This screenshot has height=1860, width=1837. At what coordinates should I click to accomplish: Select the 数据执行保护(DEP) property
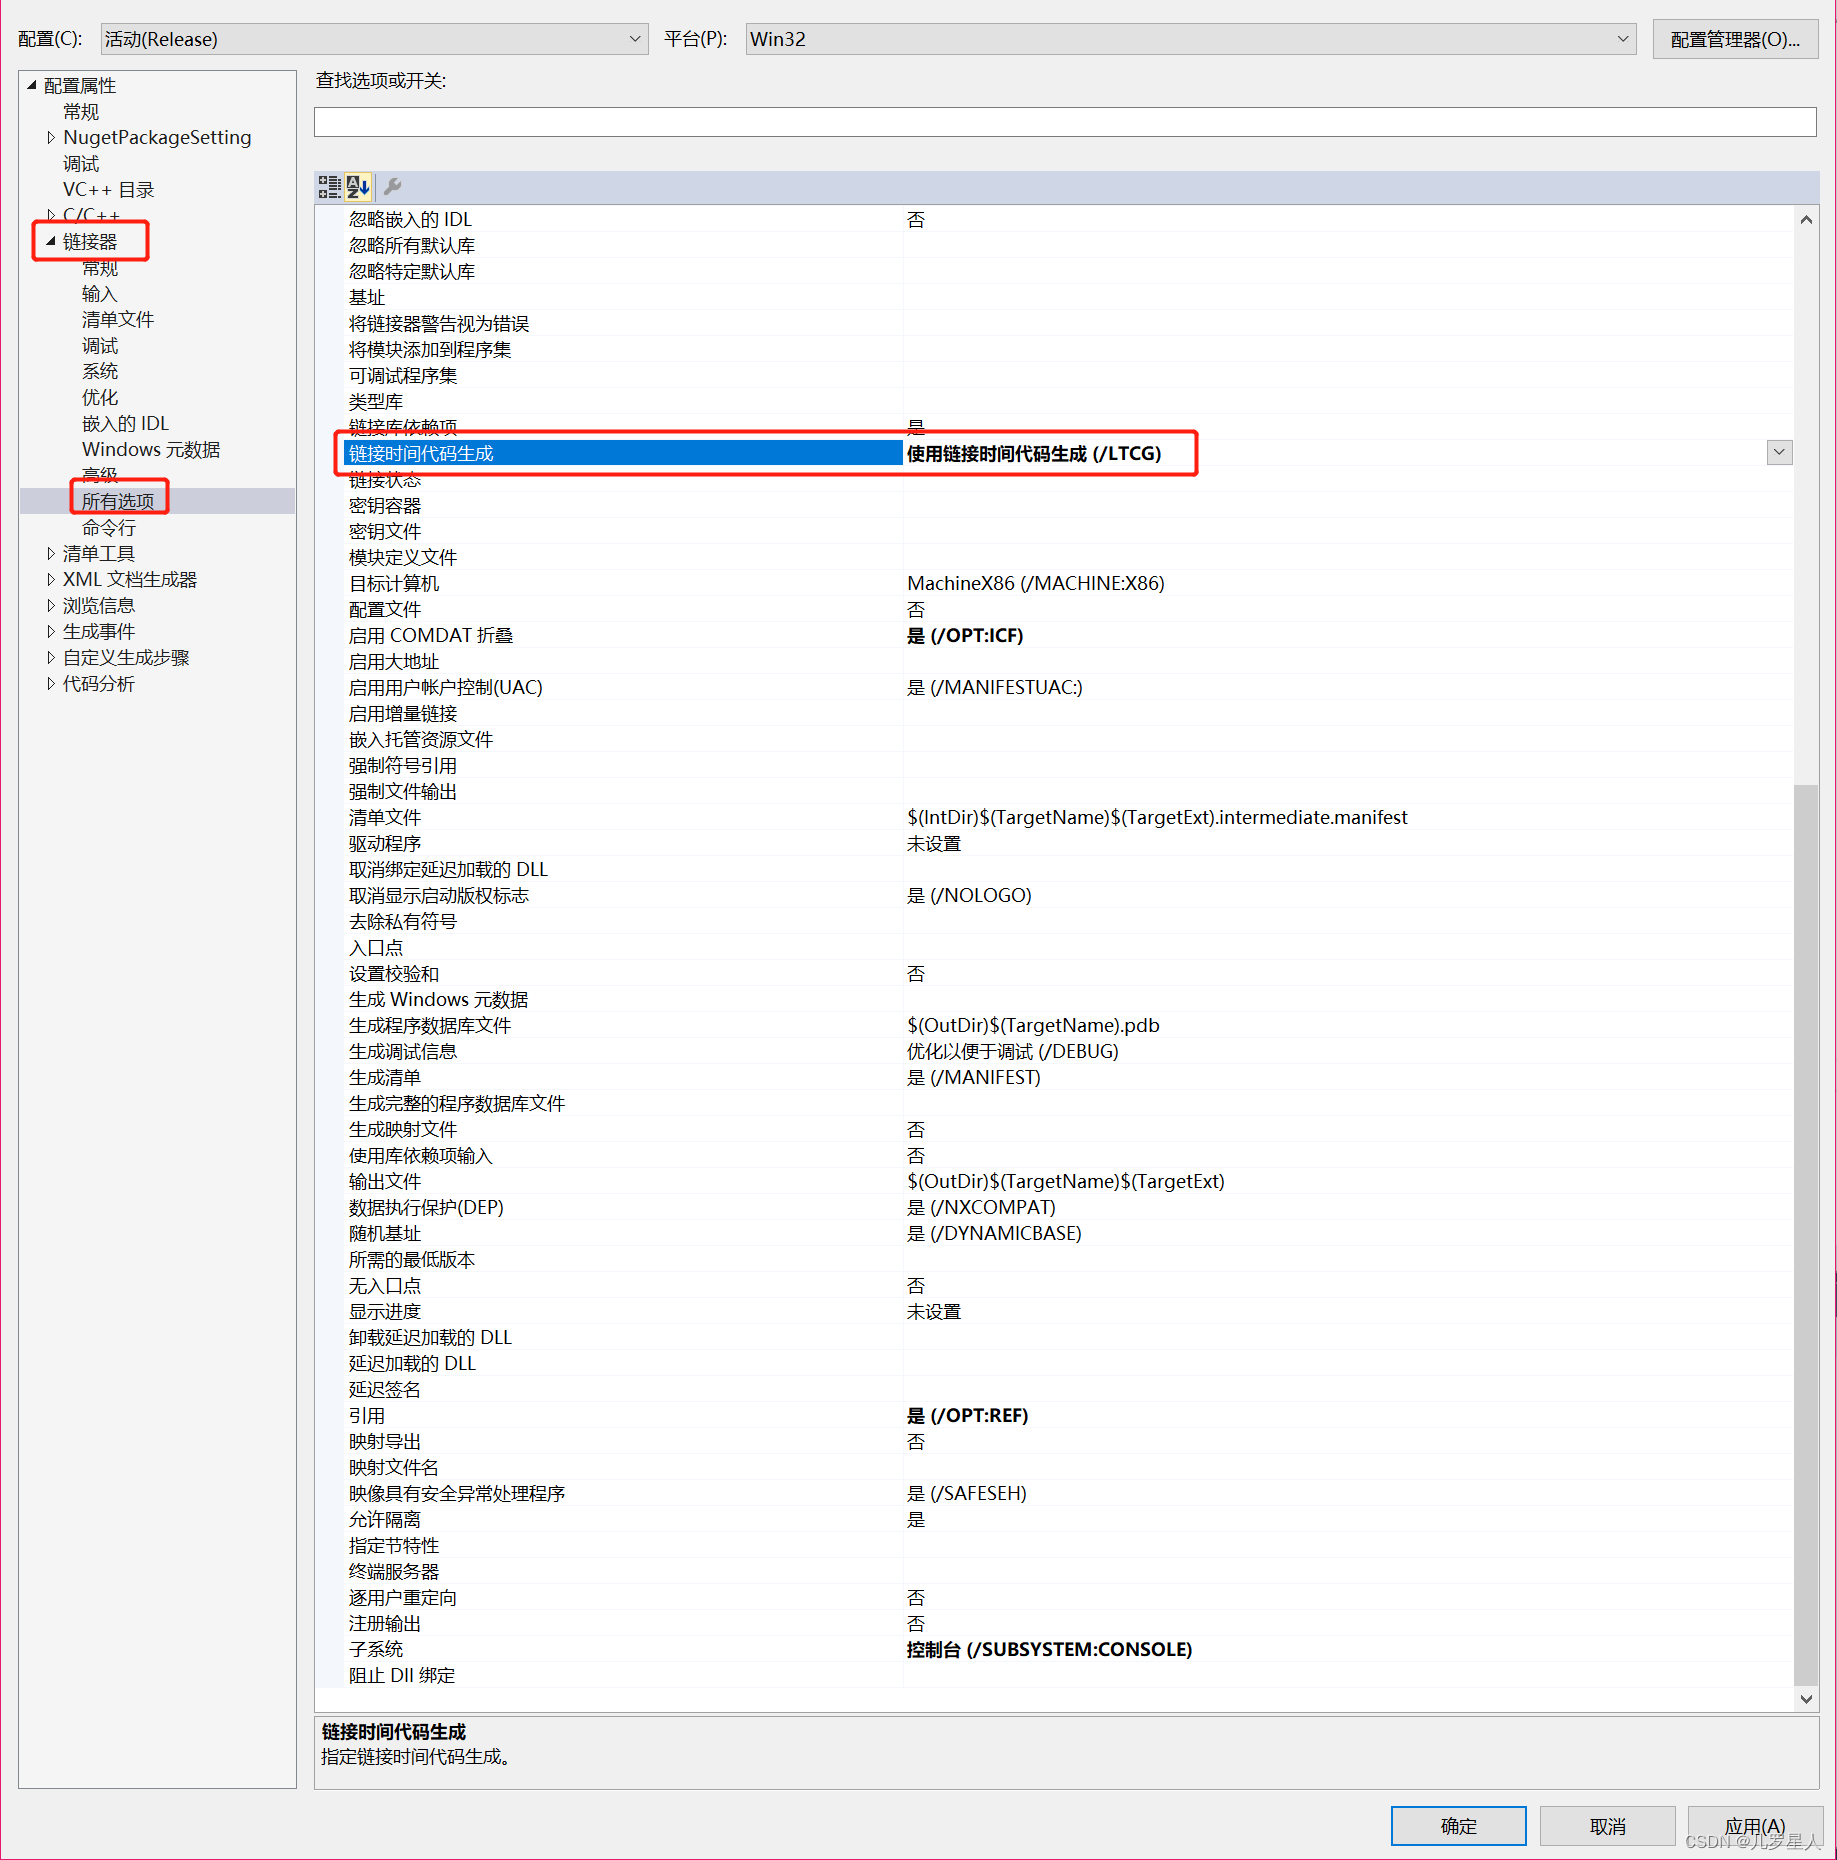click(426, 1207)
